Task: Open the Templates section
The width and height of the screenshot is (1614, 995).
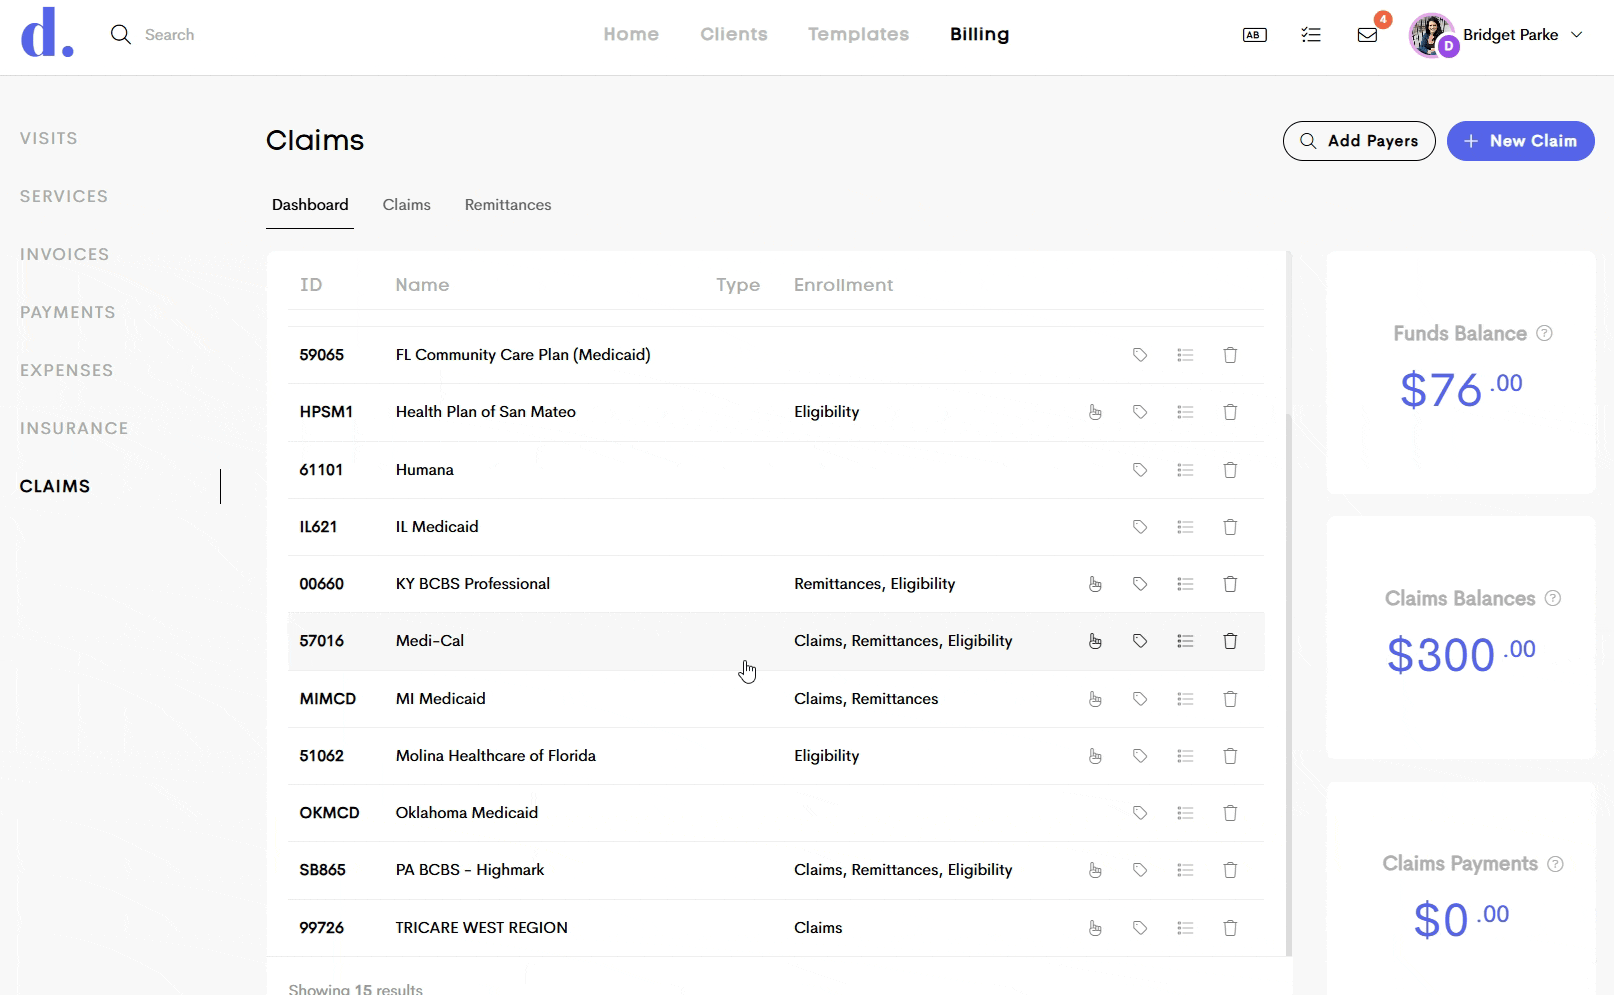Action: point(858,34)
